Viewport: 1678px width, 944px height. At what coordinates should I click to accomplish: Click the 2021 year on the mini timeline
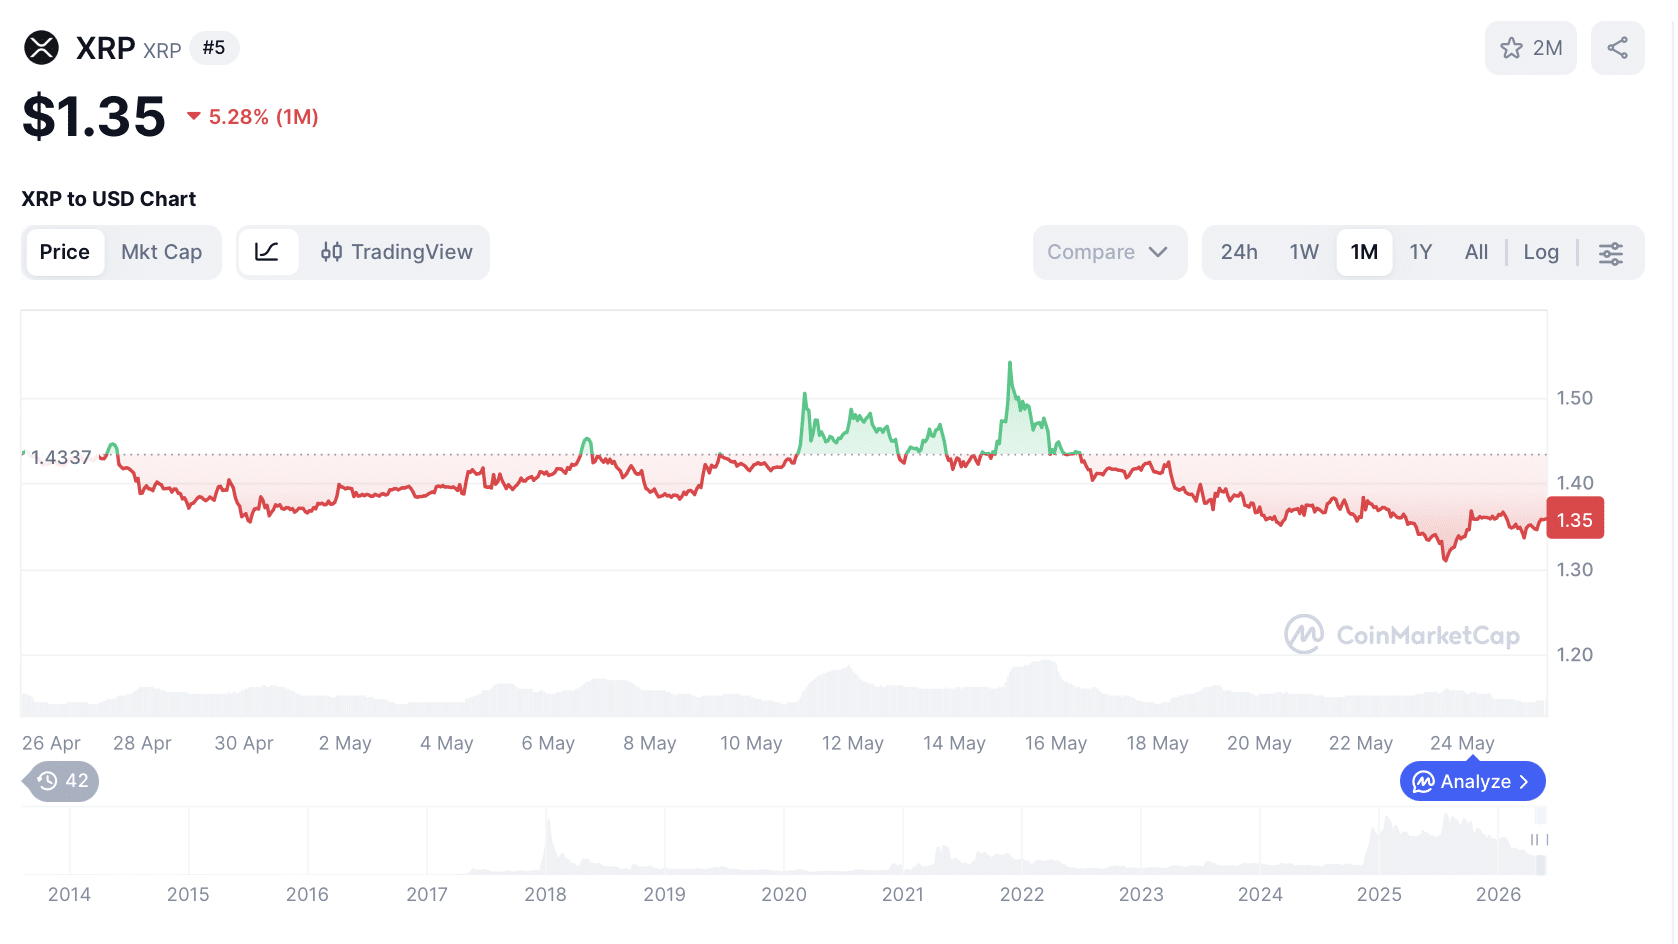(903, 894)
